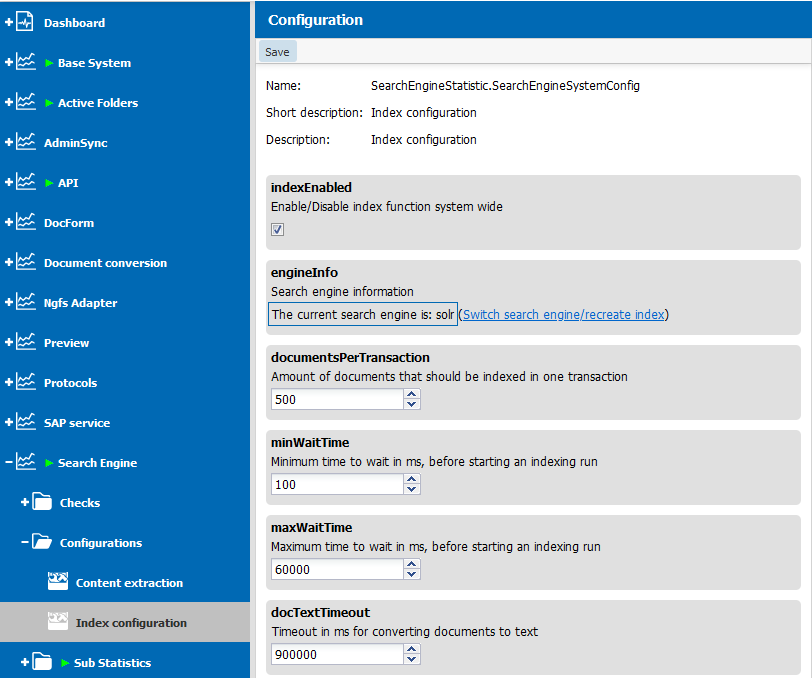
Task: Increase maxWaitTime value
Action: 412,565
